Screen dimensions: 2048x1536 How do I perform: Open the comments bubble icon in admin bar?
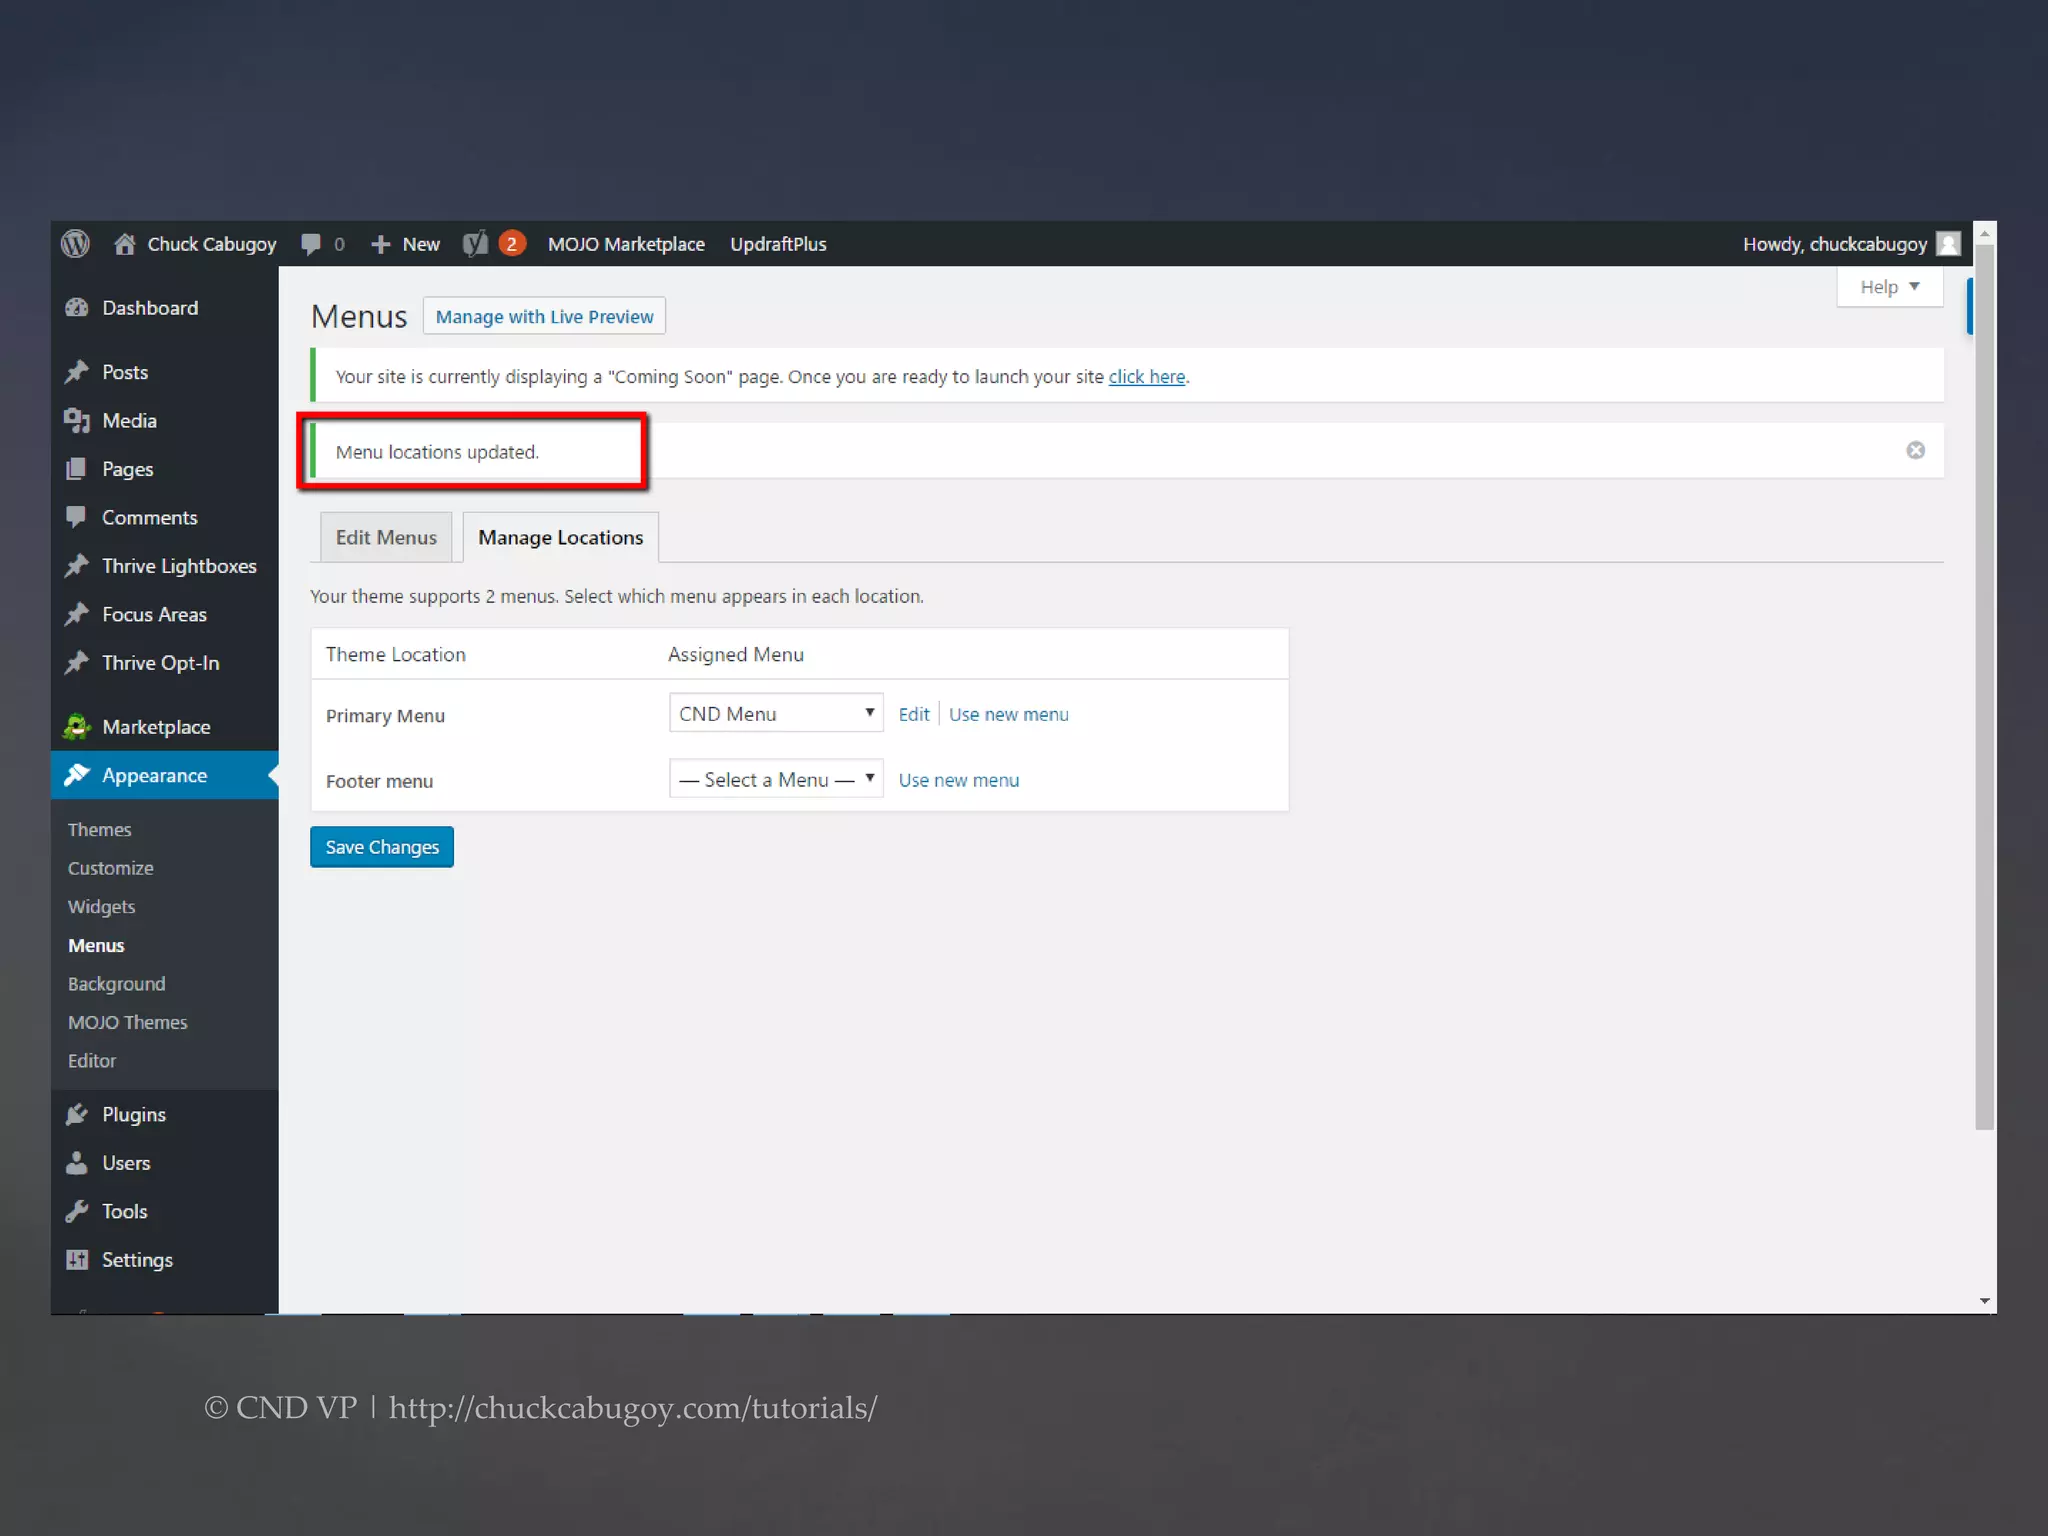311,244
